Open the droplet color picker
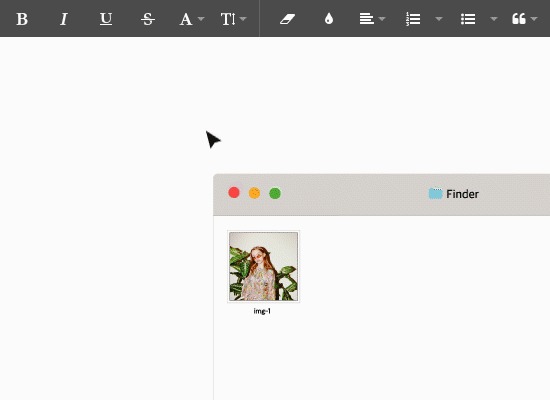This screenshot has width=550, height=400. [x=329, y=19]
